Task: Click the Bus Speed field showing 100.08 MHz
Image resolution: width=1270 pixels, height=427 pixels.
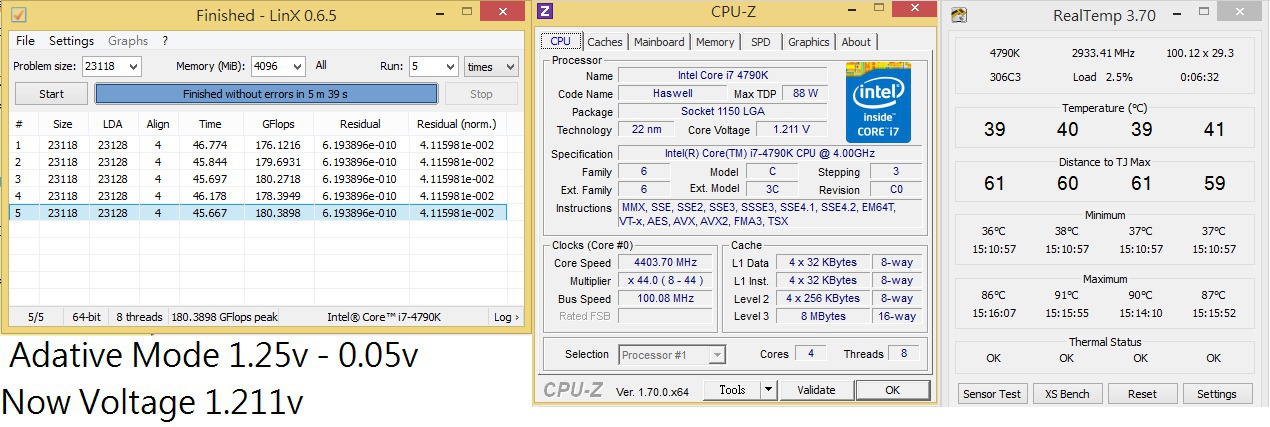Action: click(x=665, y=299)
